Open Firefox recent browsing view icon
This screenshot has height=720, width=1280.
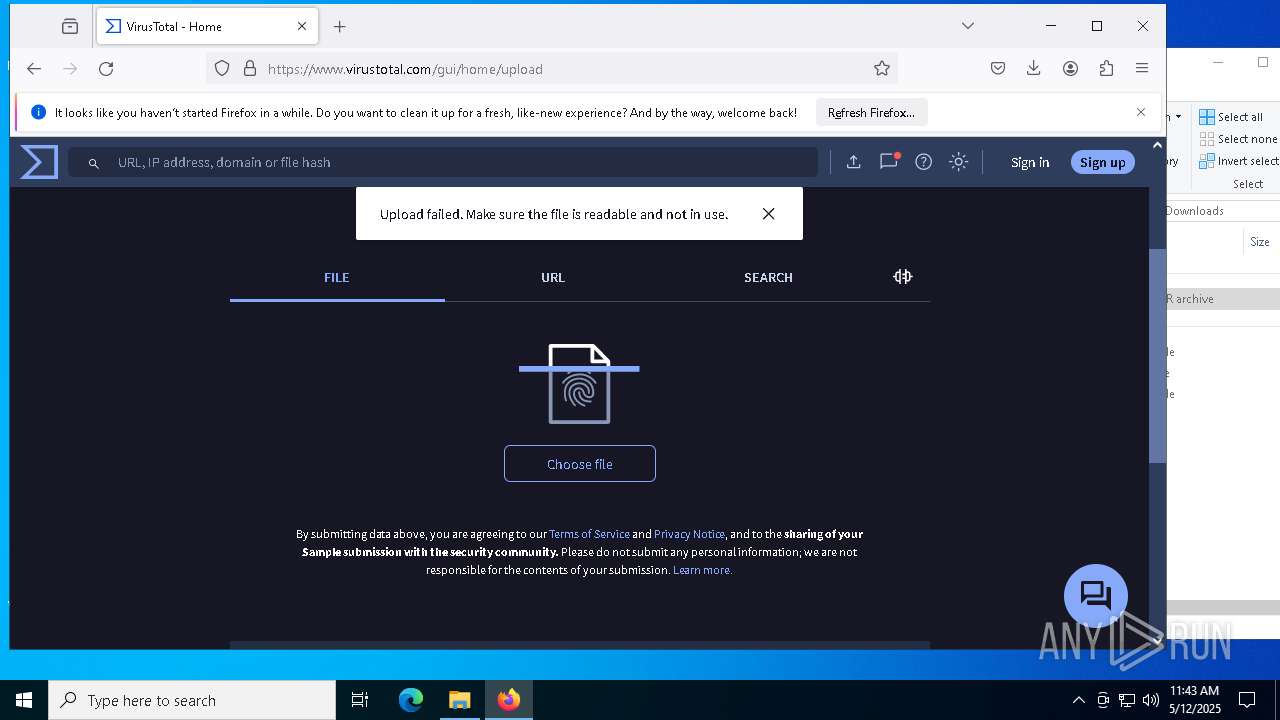click(70, 27)
